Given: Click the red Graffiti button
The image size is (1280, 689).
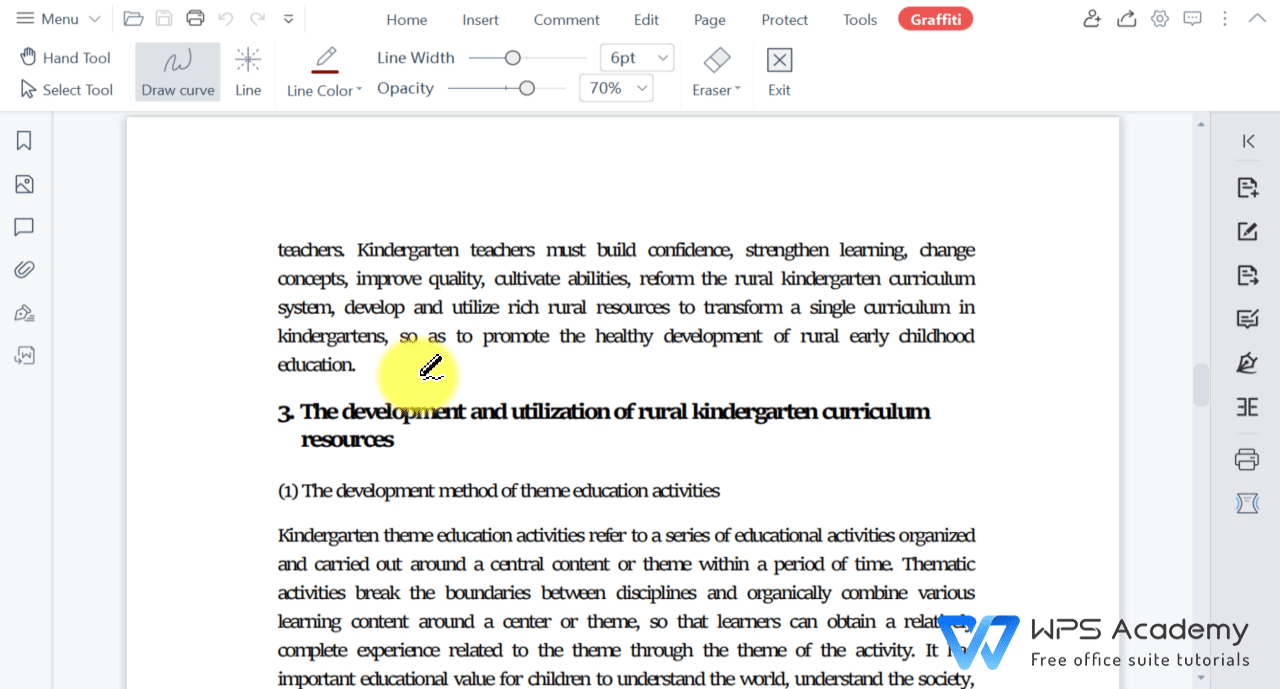Looking at the screenshot, I should pos(935,18).
